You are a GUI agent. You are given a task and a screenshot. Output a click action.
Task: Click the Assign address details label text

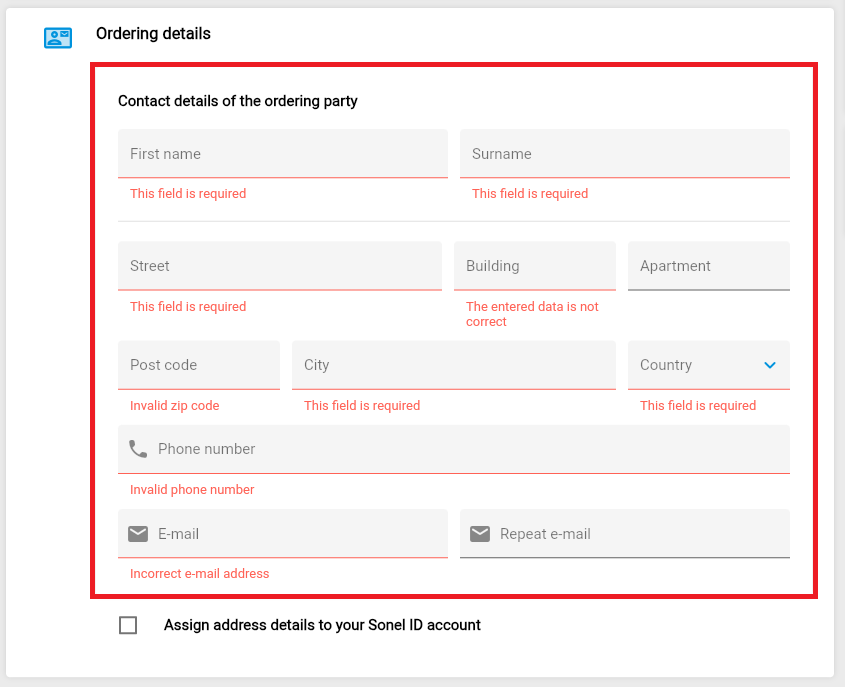click(322, 625)
